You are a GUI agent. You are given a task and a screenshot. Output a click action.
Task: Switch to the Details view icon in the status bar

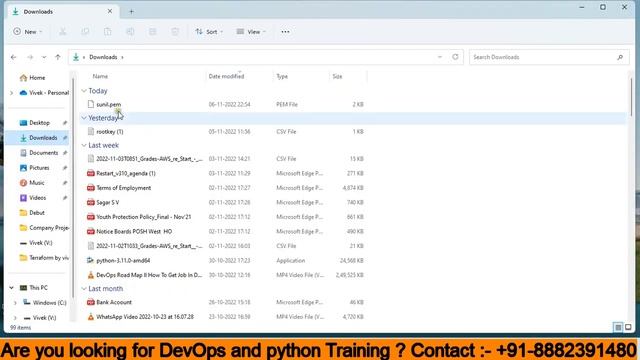click(618, 327)
